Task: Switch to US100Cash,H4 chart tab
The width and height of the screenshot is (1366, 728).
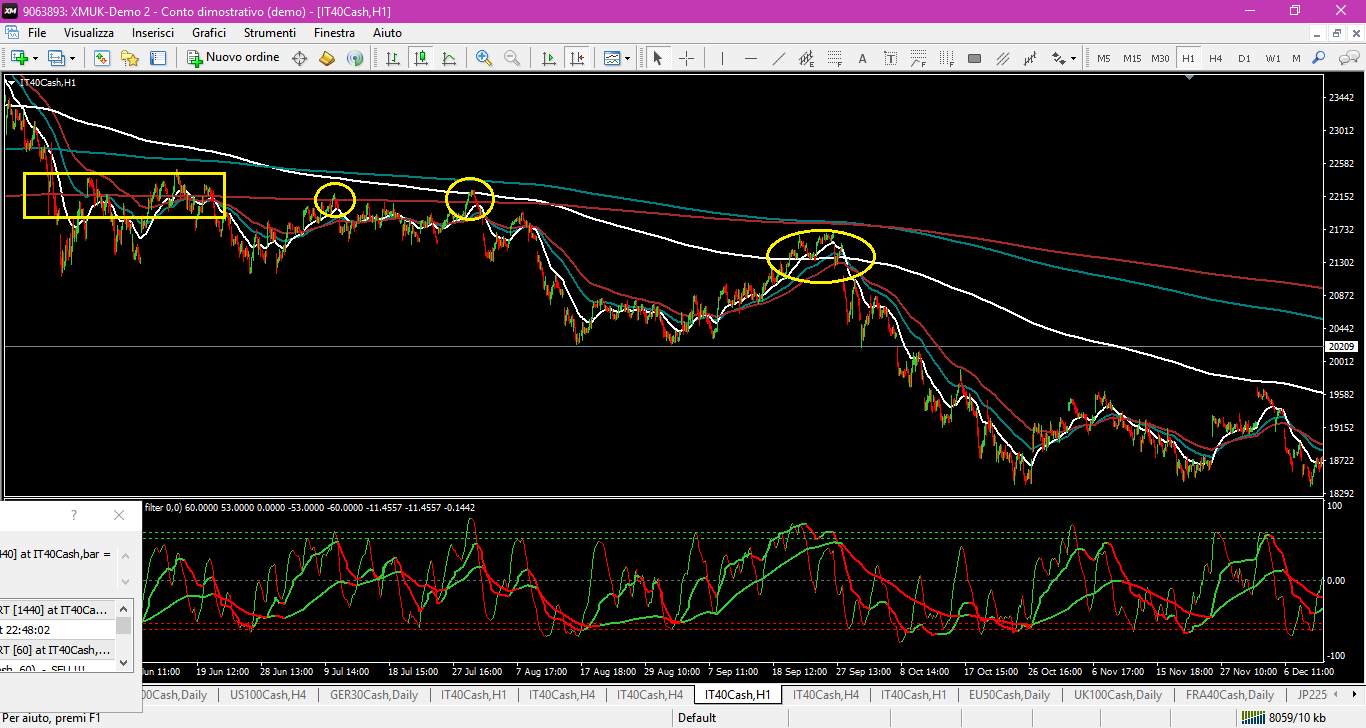Action: pyautogui.click(x=268, y=694)
